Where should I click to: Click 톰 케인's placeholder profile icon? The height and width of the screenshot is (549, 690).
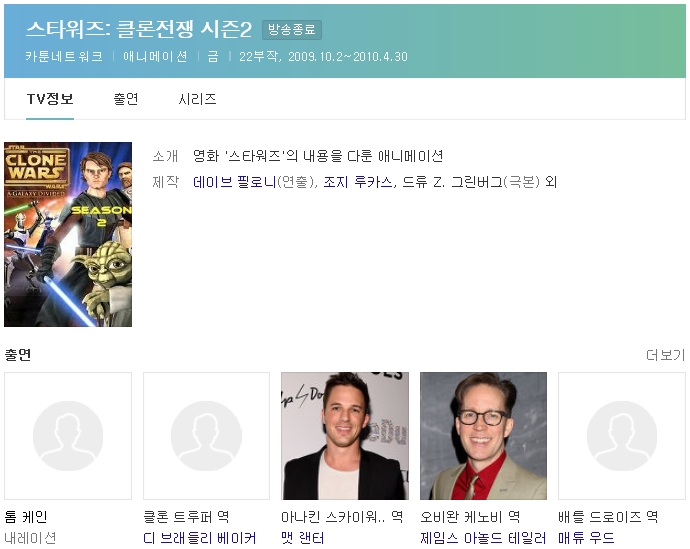tap(68, 436)
